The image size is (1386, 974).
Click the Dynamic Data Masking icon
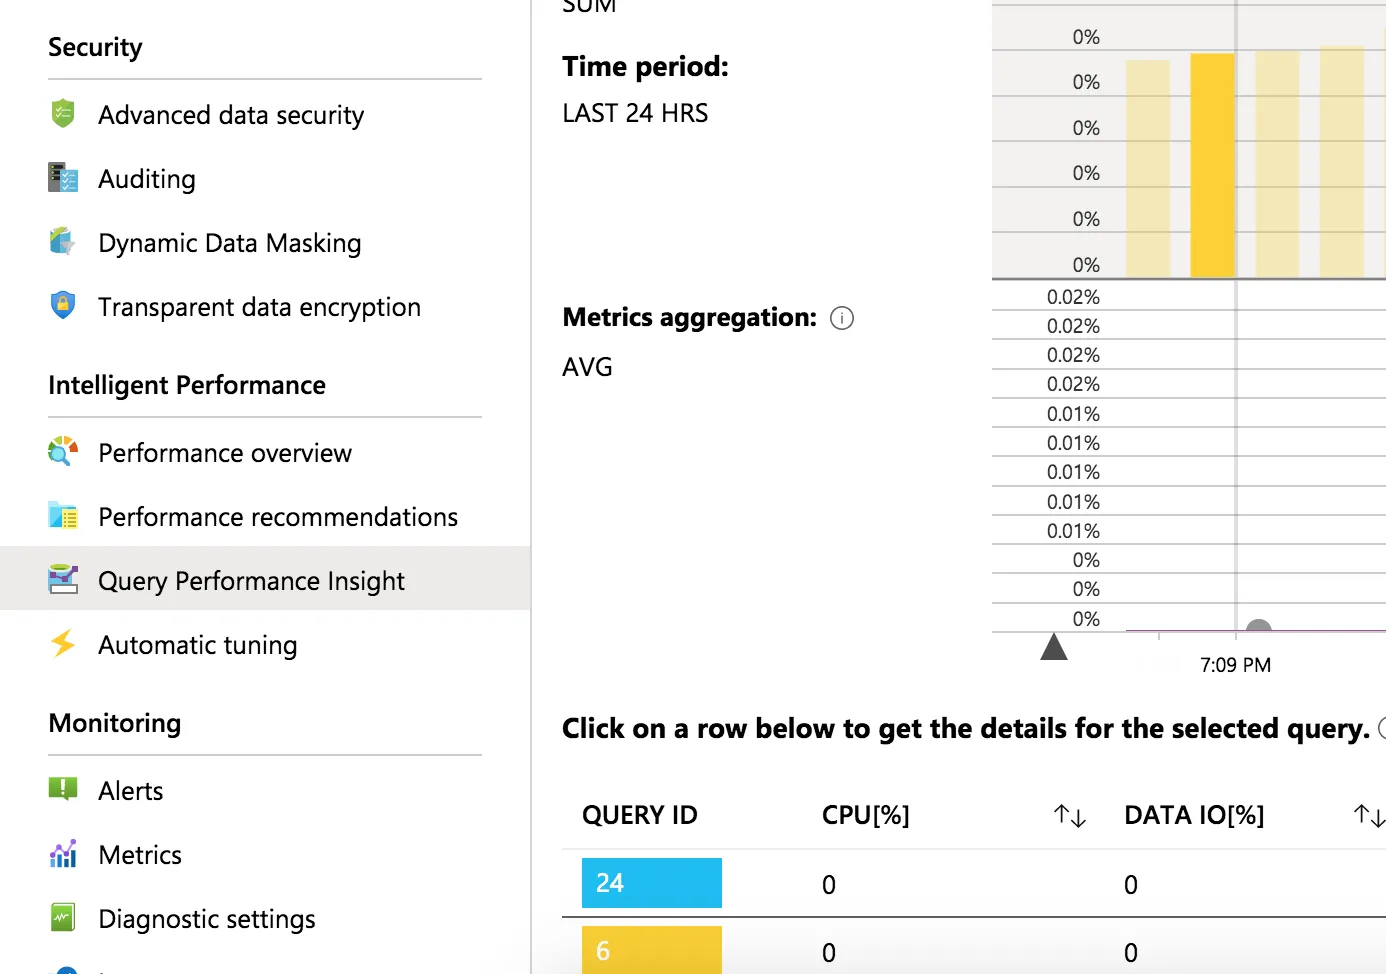(x=63, y=242)
